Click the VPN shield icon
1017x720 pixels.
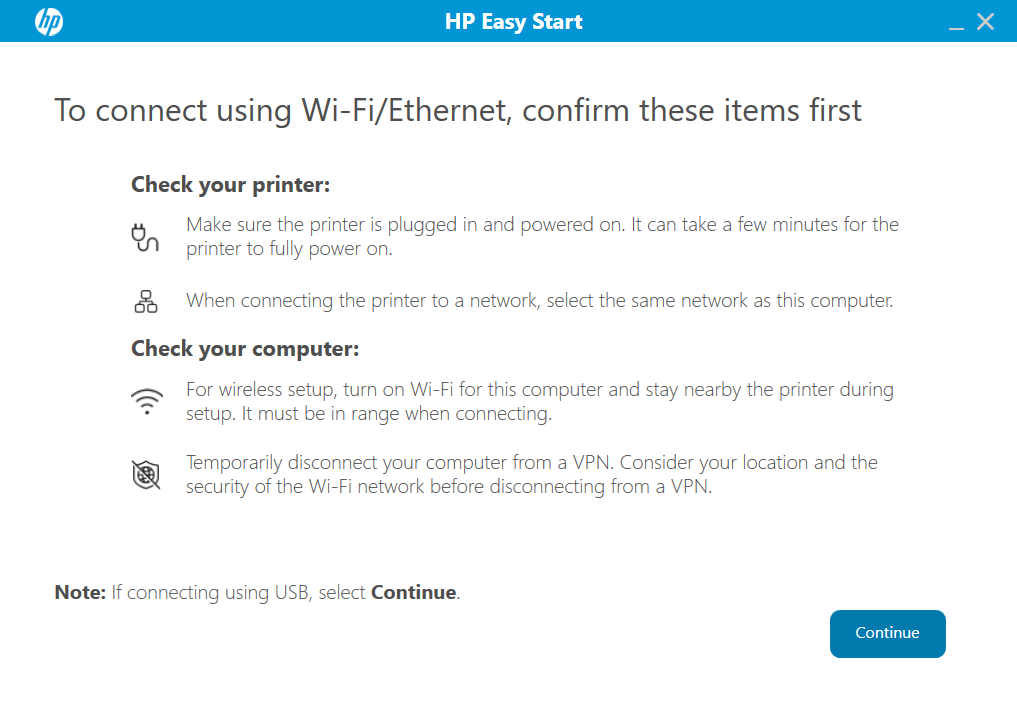click(146, 475)
